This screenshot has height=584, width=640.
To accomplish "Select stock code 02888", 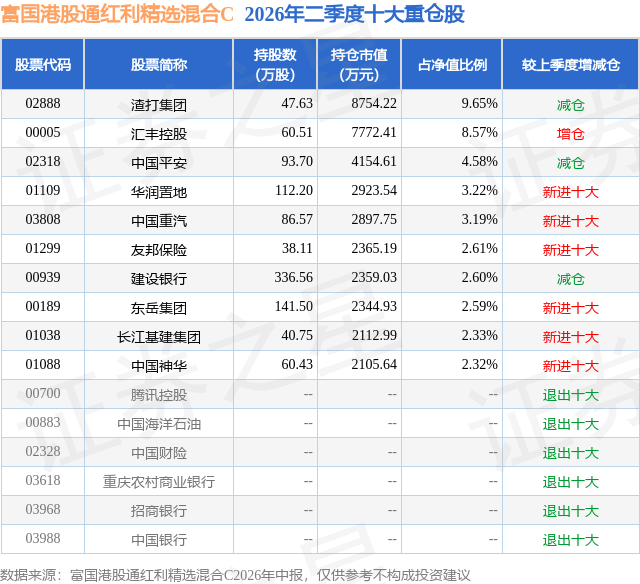I will click(x=43, y=104).
